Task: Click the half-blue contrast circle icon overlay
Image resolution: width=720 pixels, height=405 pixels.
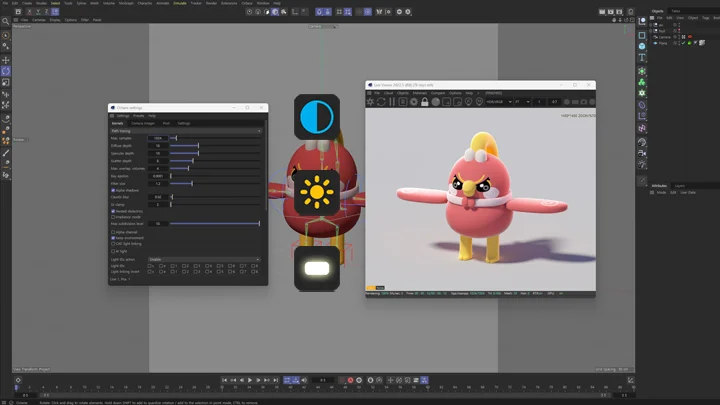Action: click(x=317, y=117)
